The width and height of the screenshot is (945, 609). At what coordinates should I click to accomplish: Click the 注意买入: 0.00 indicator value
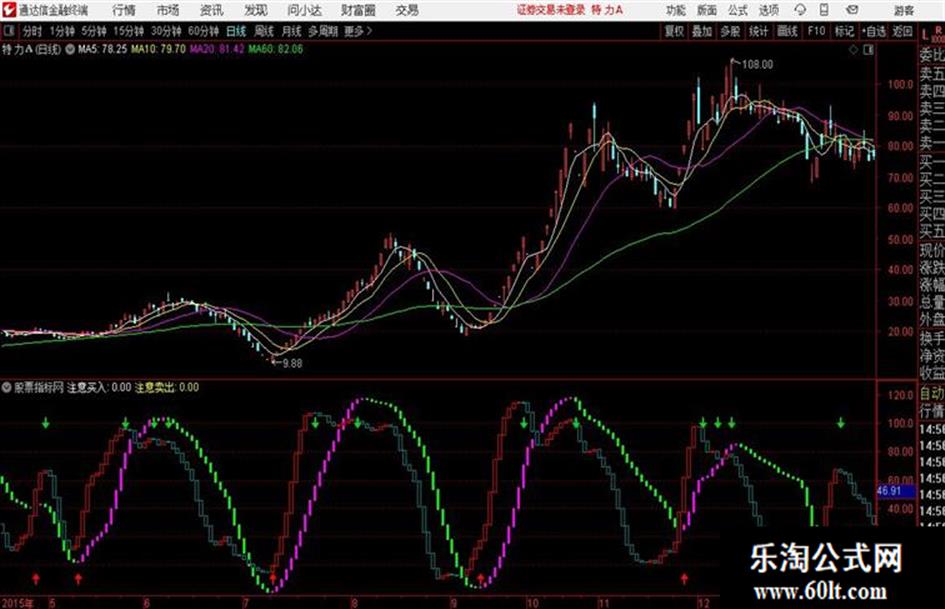point(99,387)
